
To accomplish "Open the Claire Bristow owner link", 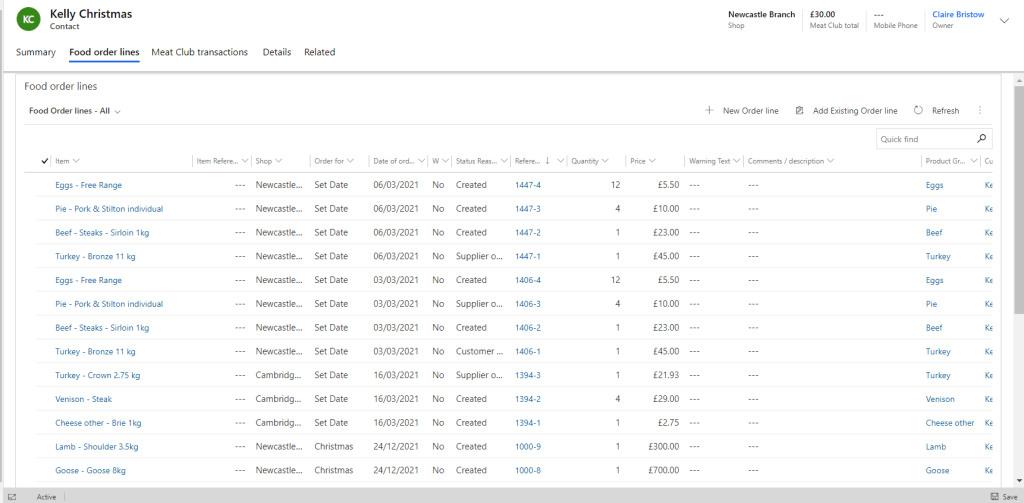I will pos(958,15).
